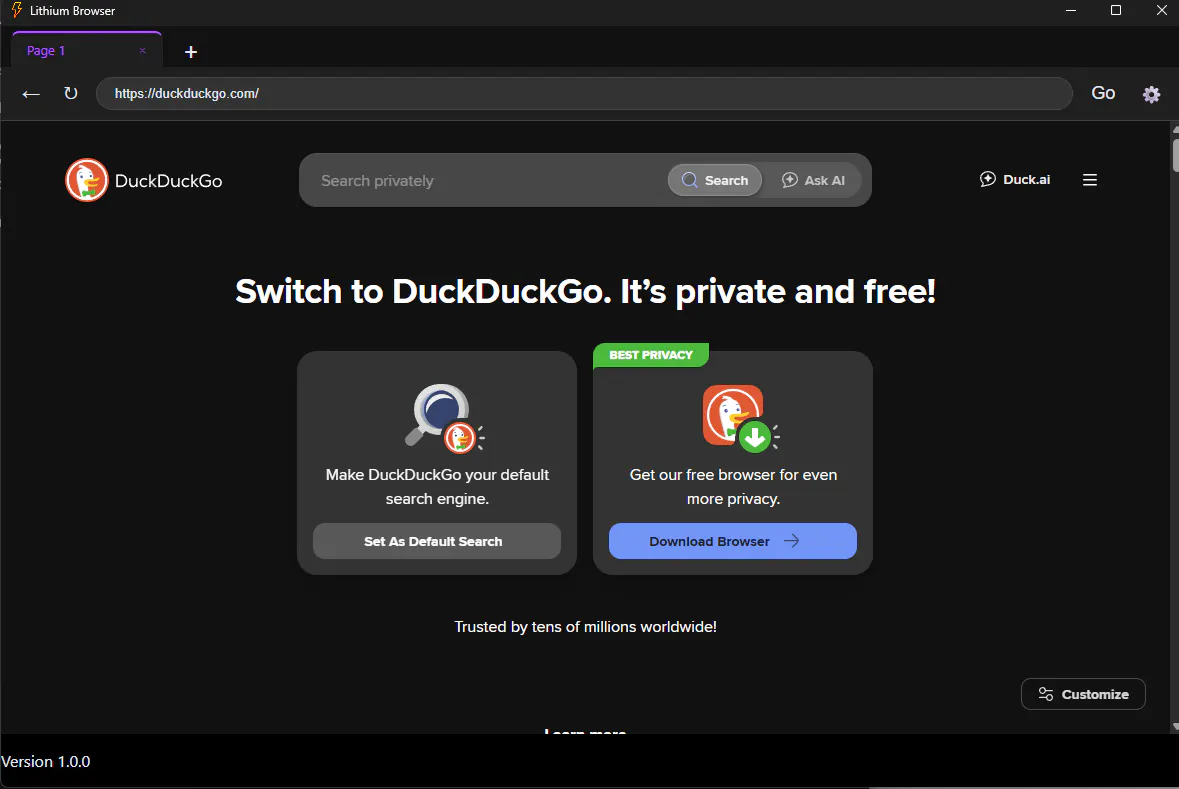
Task: Click the Version 1.0.0 status text
Action: pyautogui.click(x=46, y=762)
